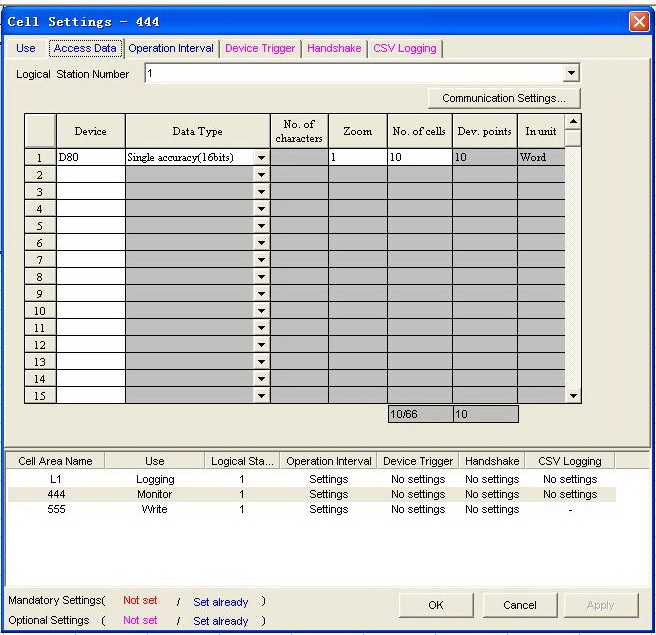The height and width of the screenshot is (635, 656).
Task: Click the Cell Area Name column header
Action: click(56, 461)
